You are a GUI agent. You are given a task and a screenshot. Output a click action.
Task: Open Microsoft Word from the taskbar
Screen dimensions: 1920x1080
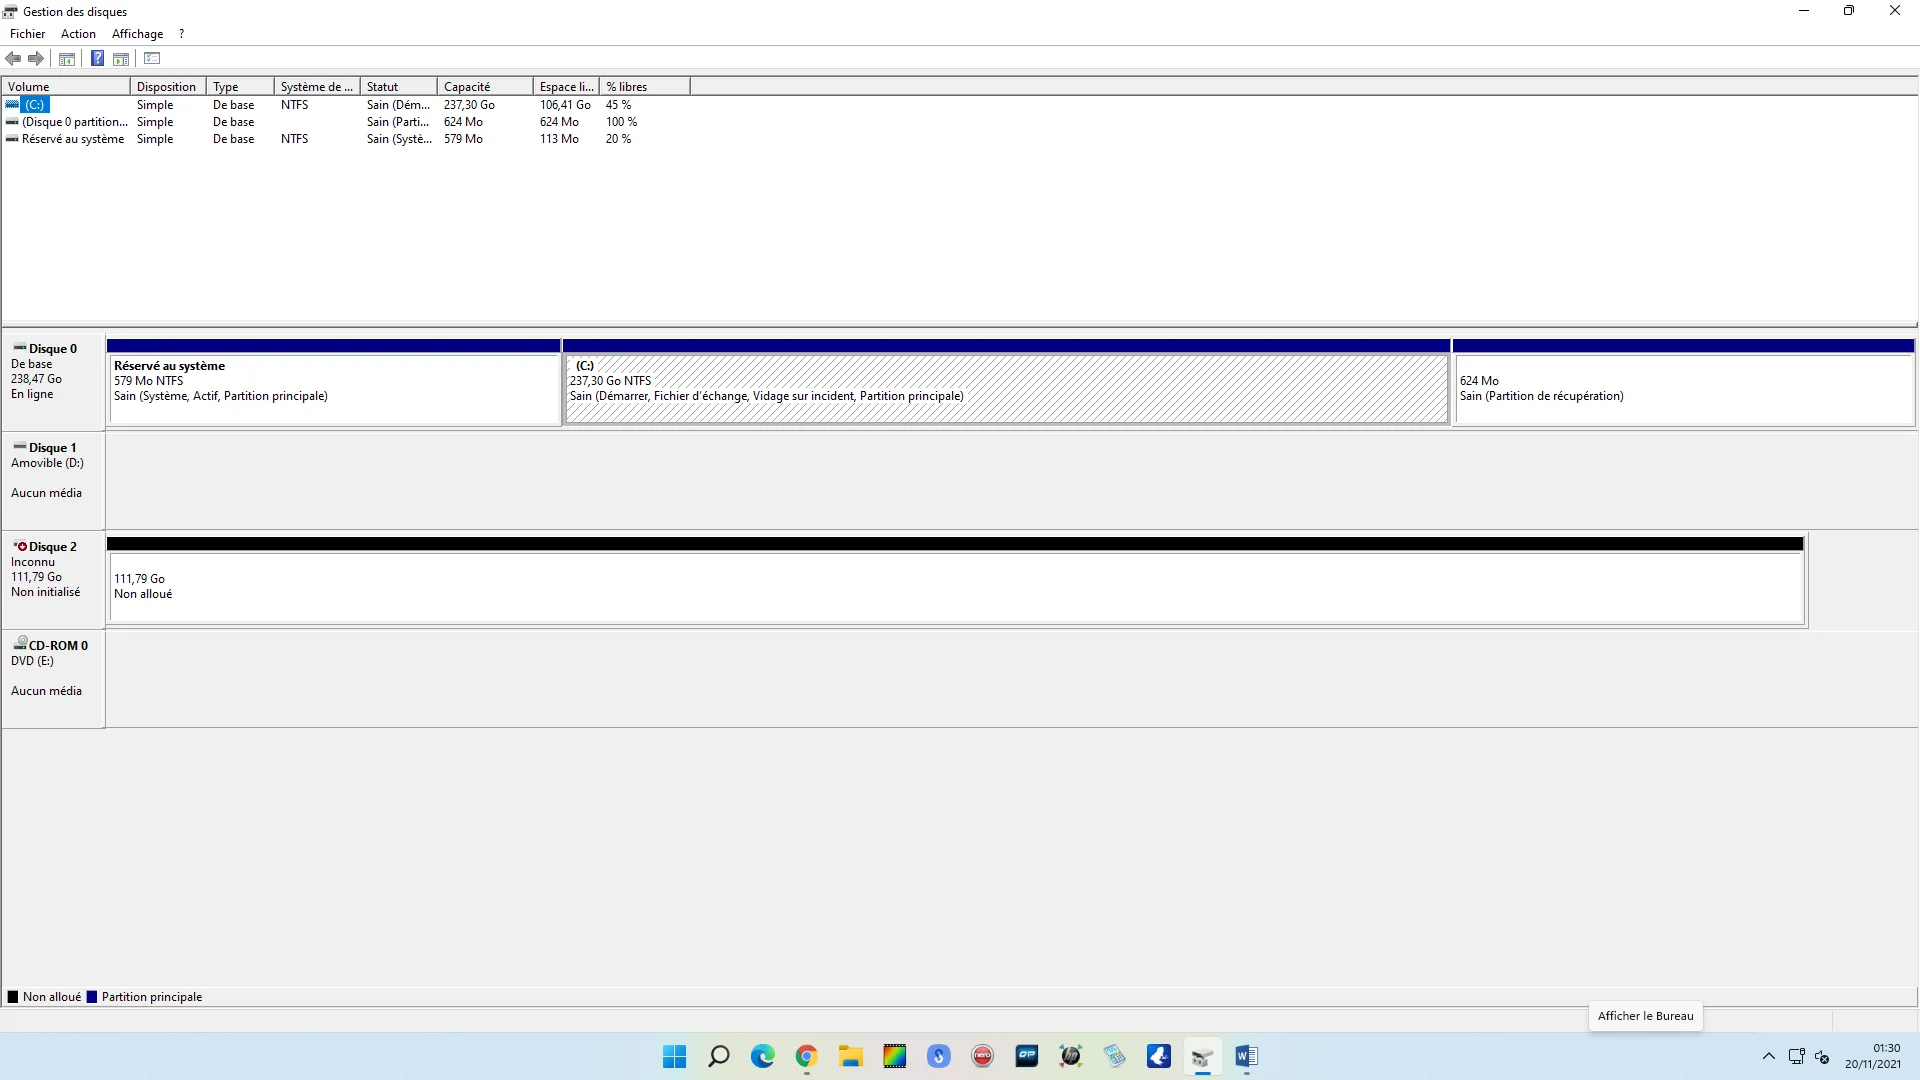1246,1057
